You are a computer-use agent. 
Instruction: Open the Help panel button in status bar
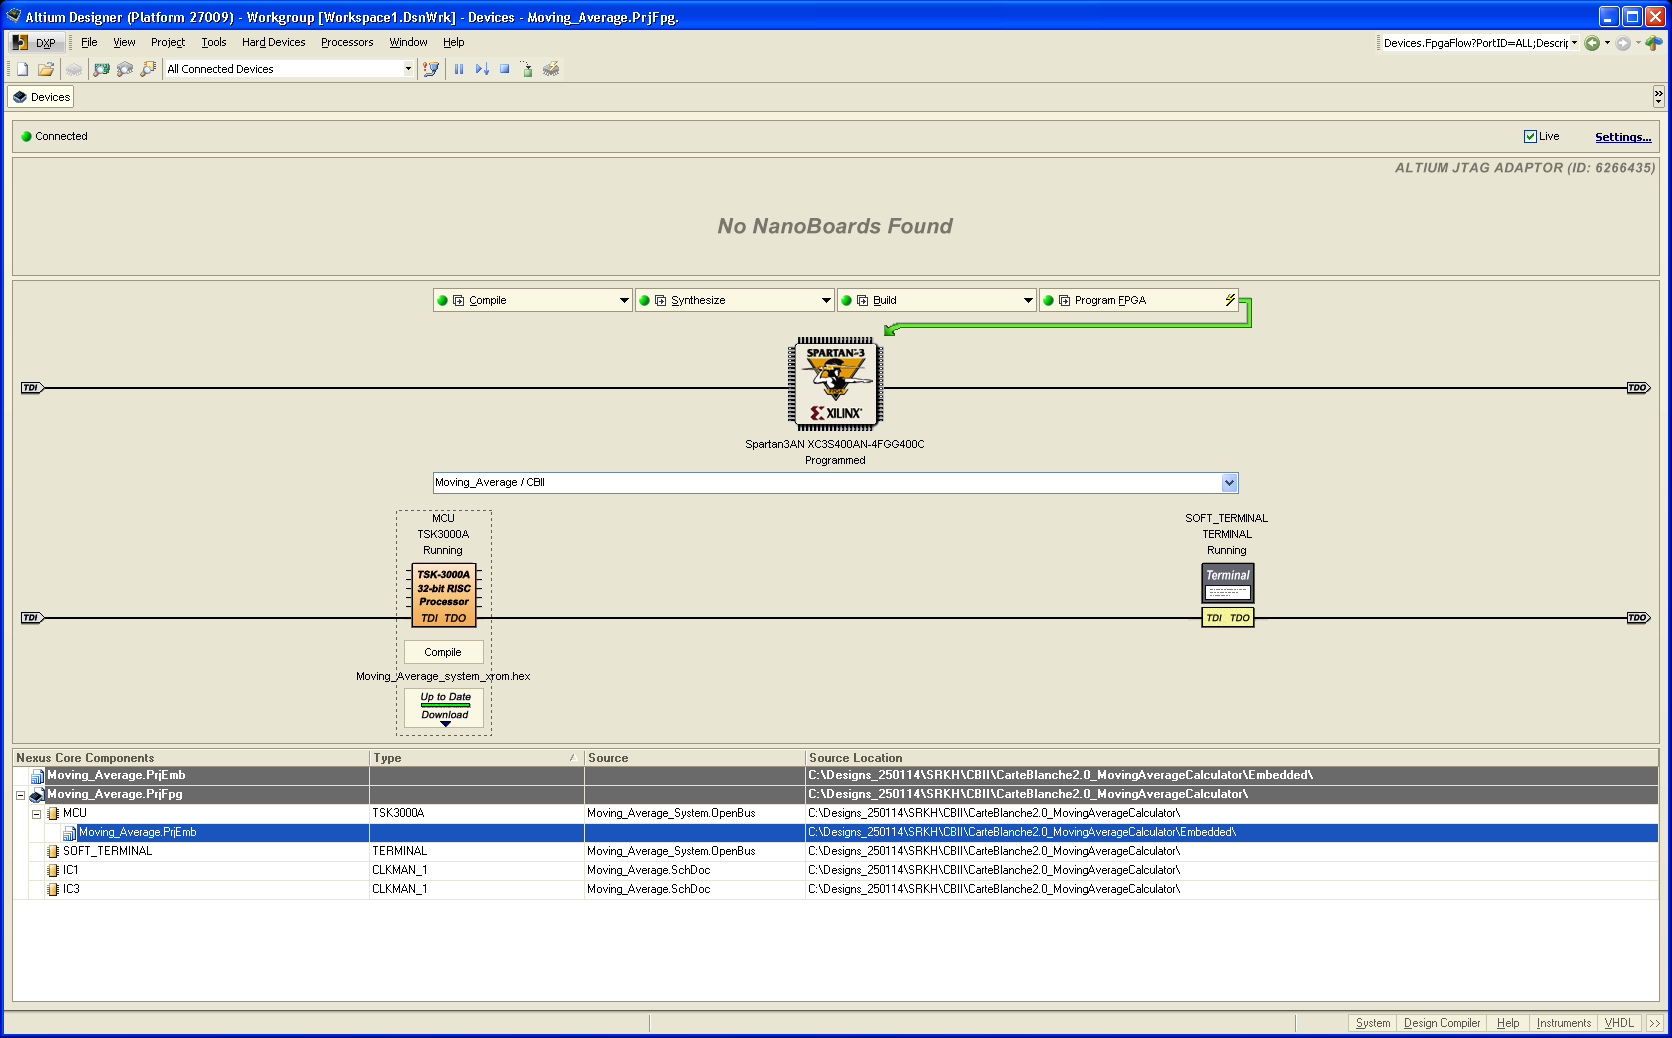[x=1508, y=1023]
